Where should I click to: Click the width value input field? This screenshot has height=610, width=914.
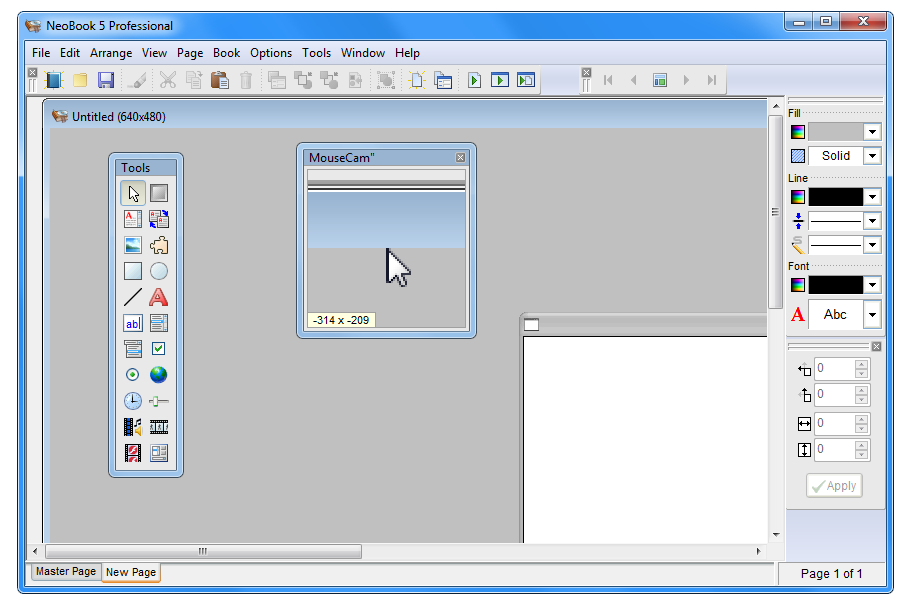(x=835, y=423)
